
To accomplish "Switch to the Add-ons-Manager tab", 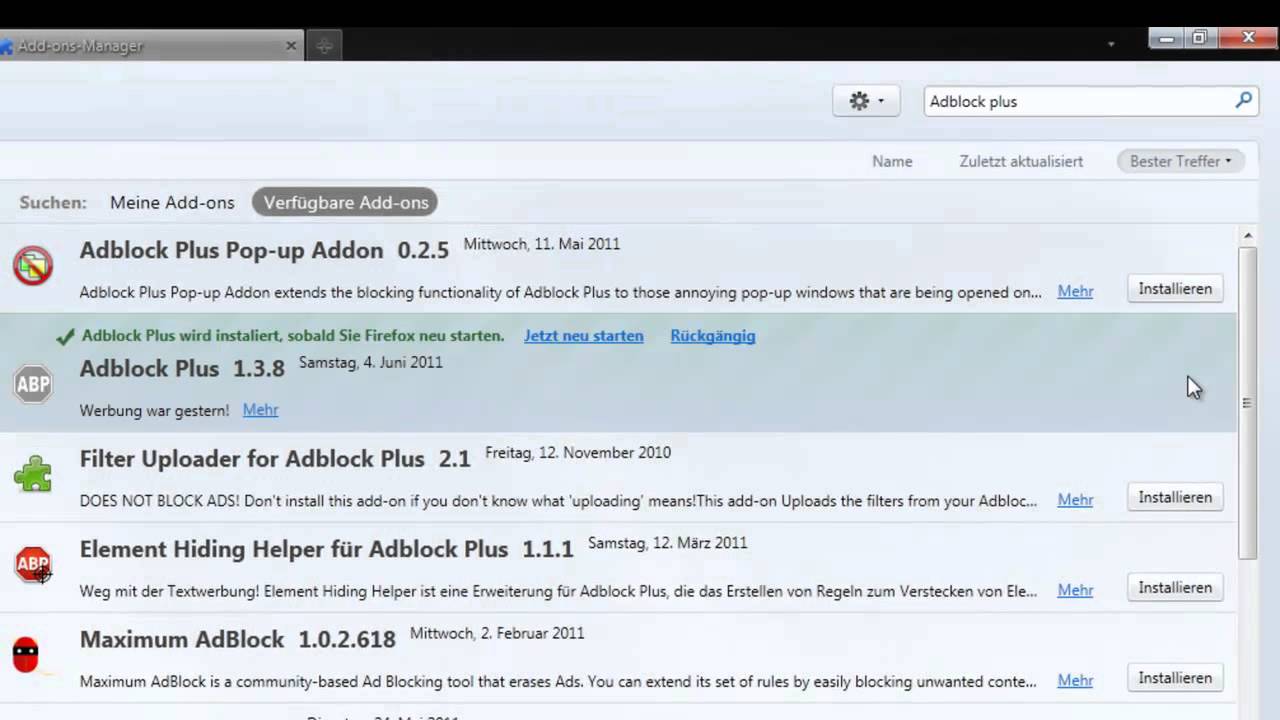I will (150, 45).
